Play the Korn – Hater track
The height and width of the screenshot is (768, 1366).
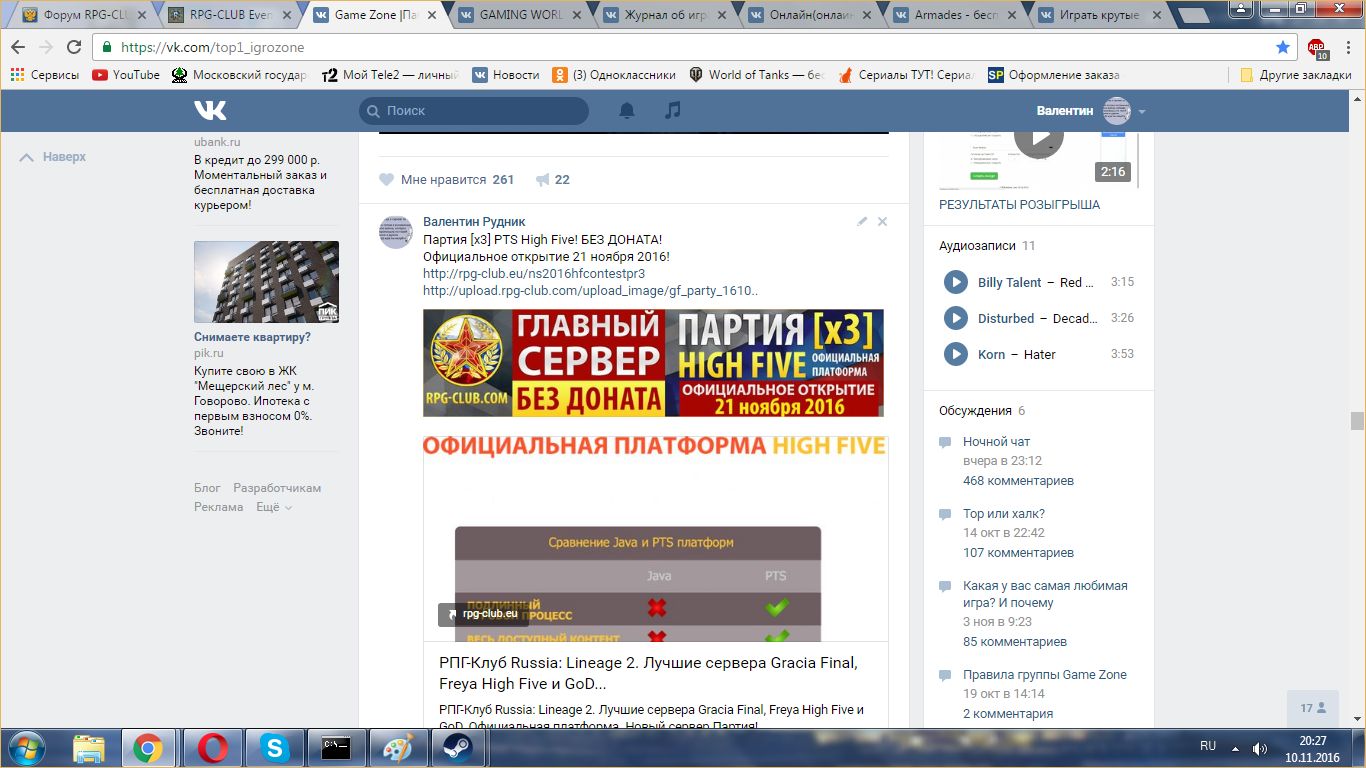click(x=956, y=354)
